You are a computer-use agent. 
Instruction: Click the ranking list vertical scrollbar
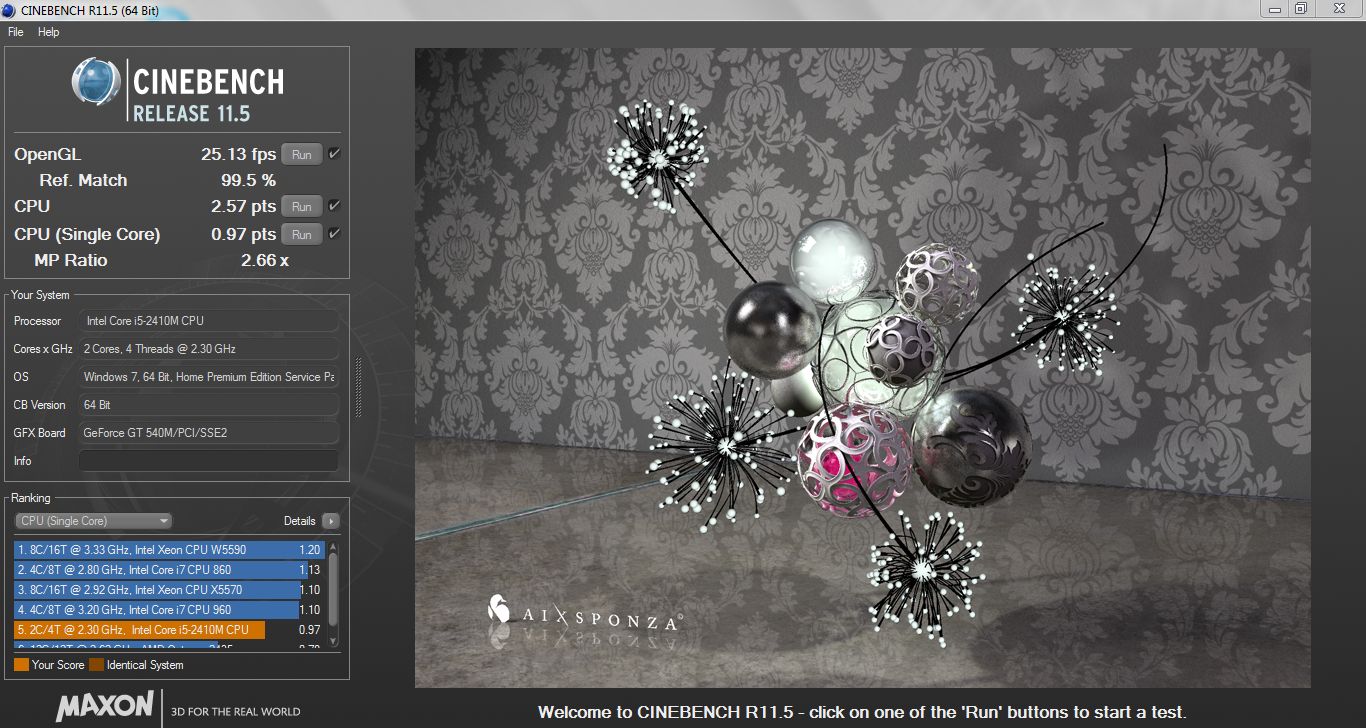(x=333, y=596)
